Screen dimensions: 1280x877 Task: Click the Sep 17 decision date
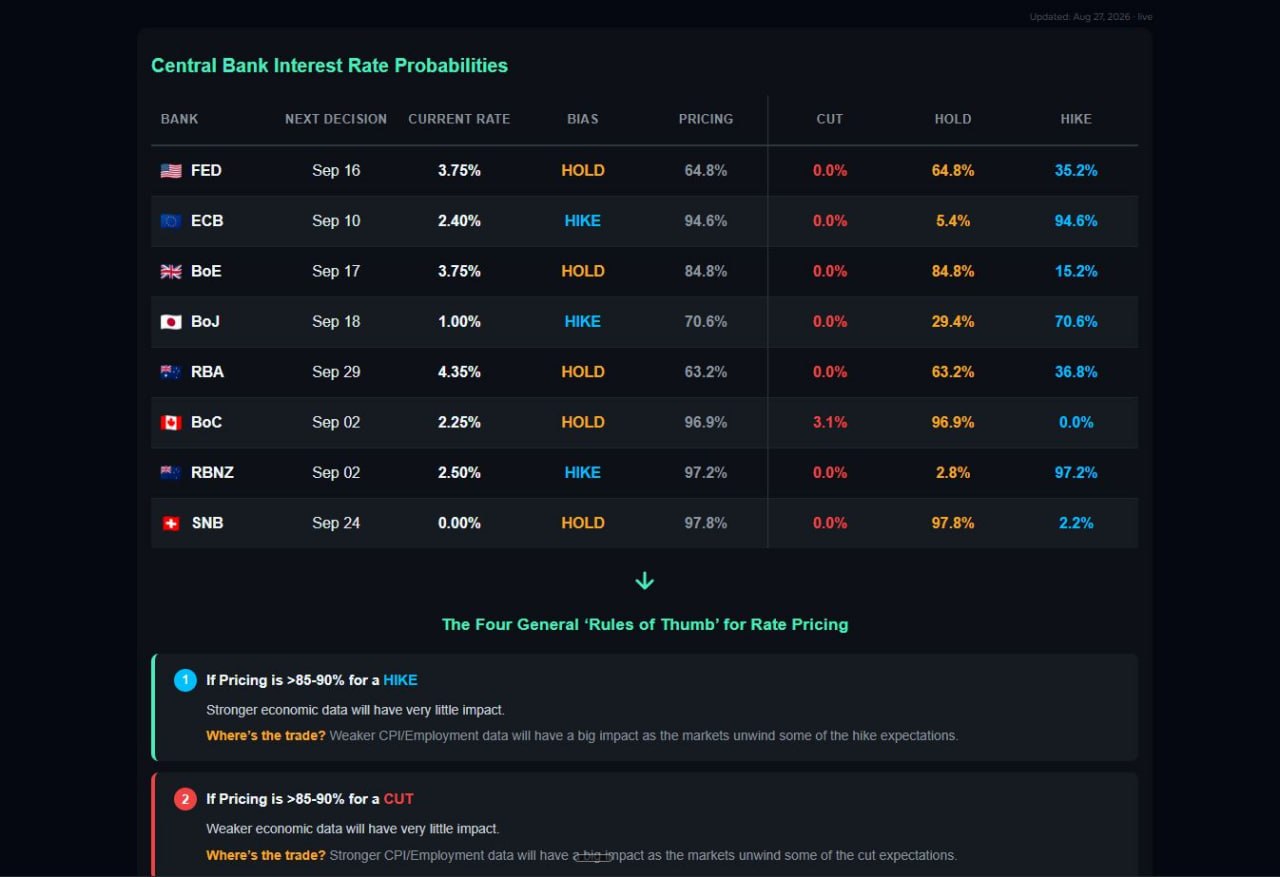pos(336,271)
